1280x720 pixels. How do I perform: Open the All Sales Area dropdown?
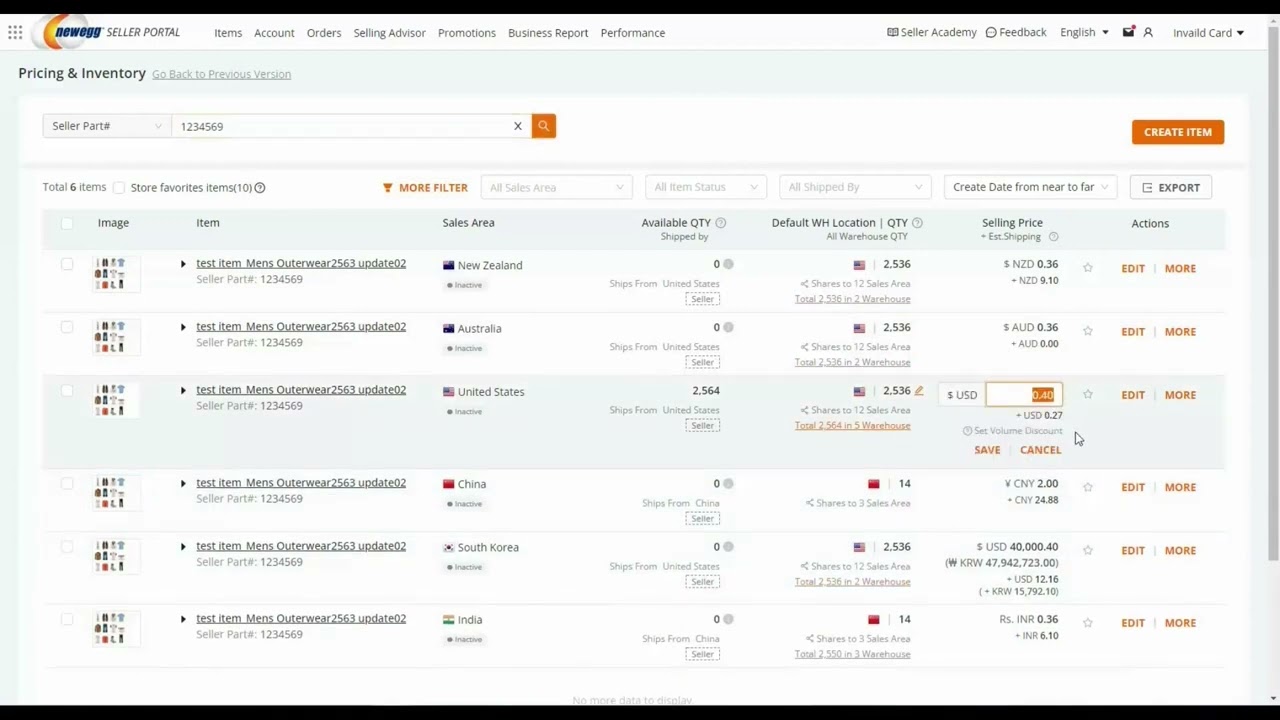[x=556, y=187]
